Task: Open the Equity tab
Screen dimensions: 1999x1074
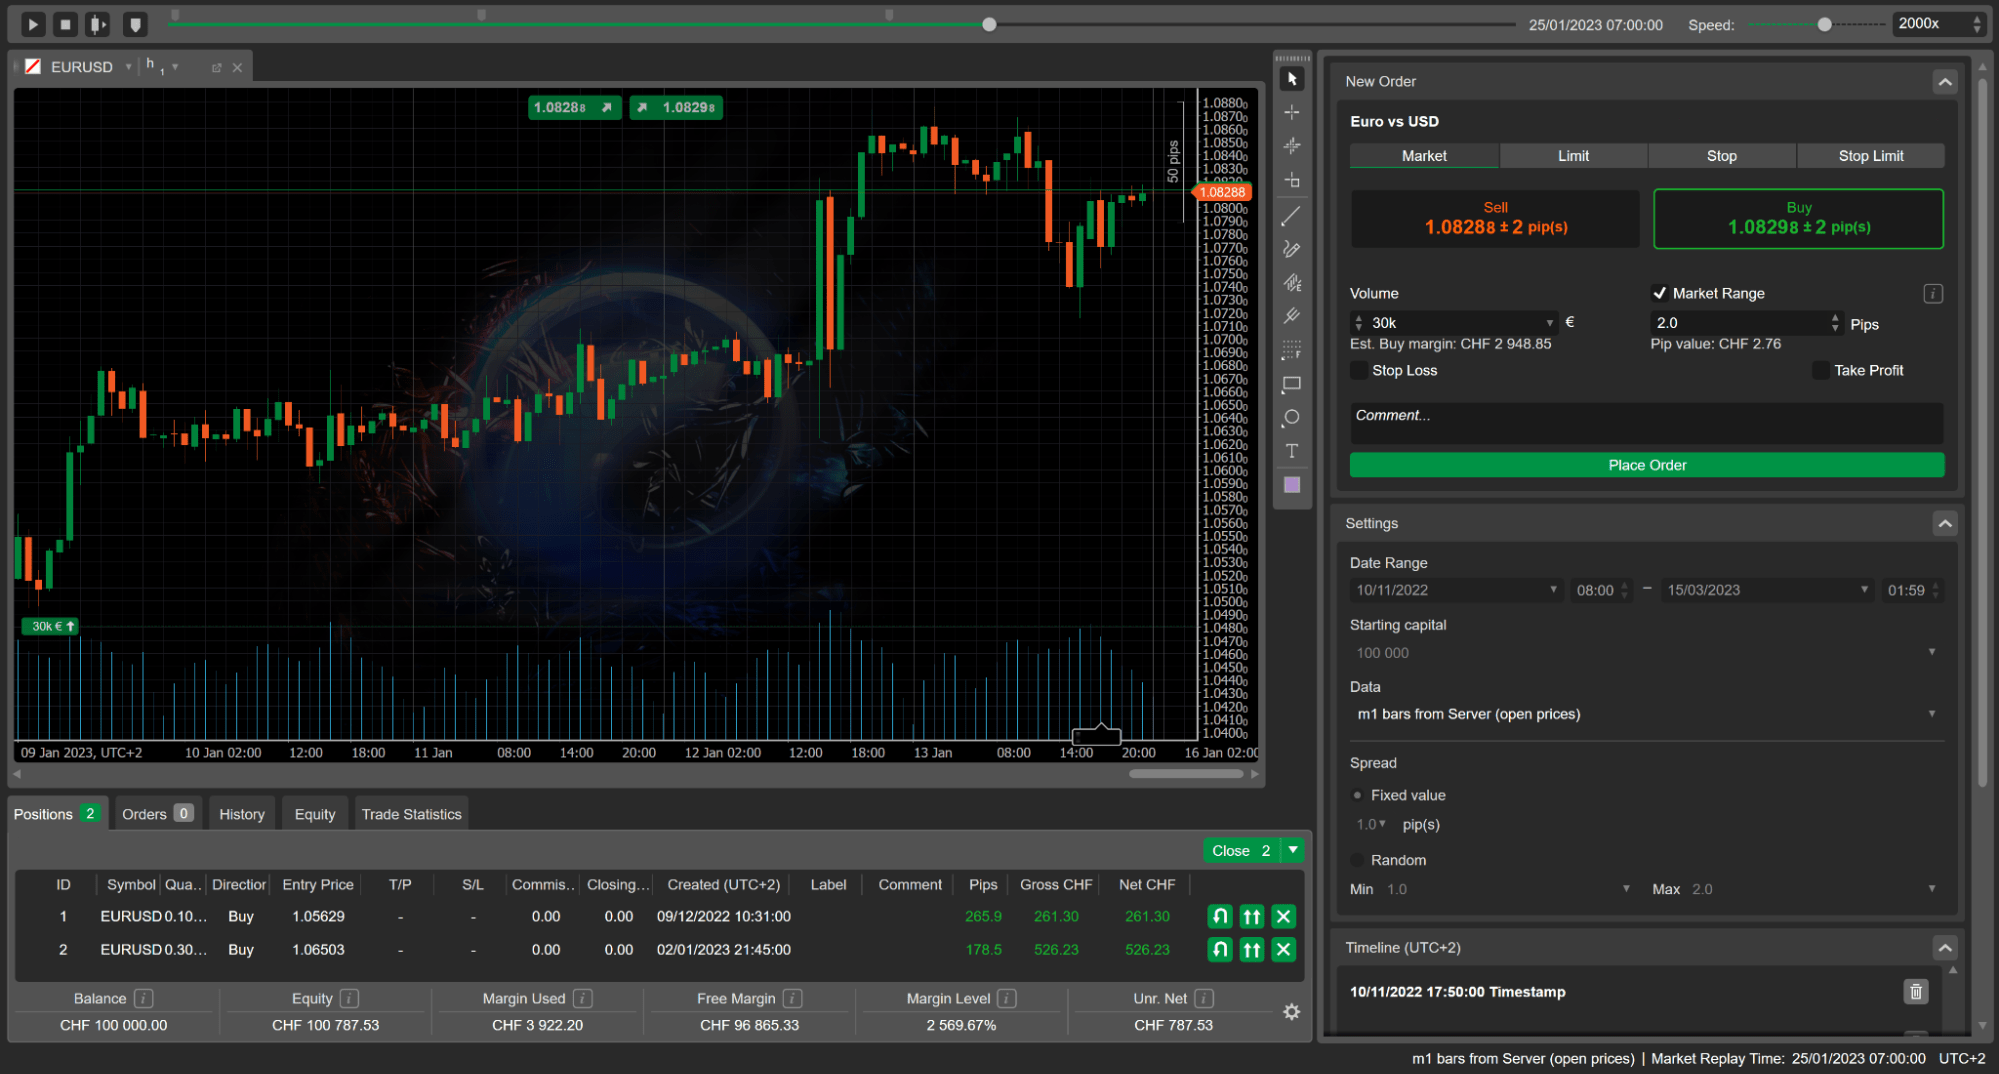Action: point(315,814)
